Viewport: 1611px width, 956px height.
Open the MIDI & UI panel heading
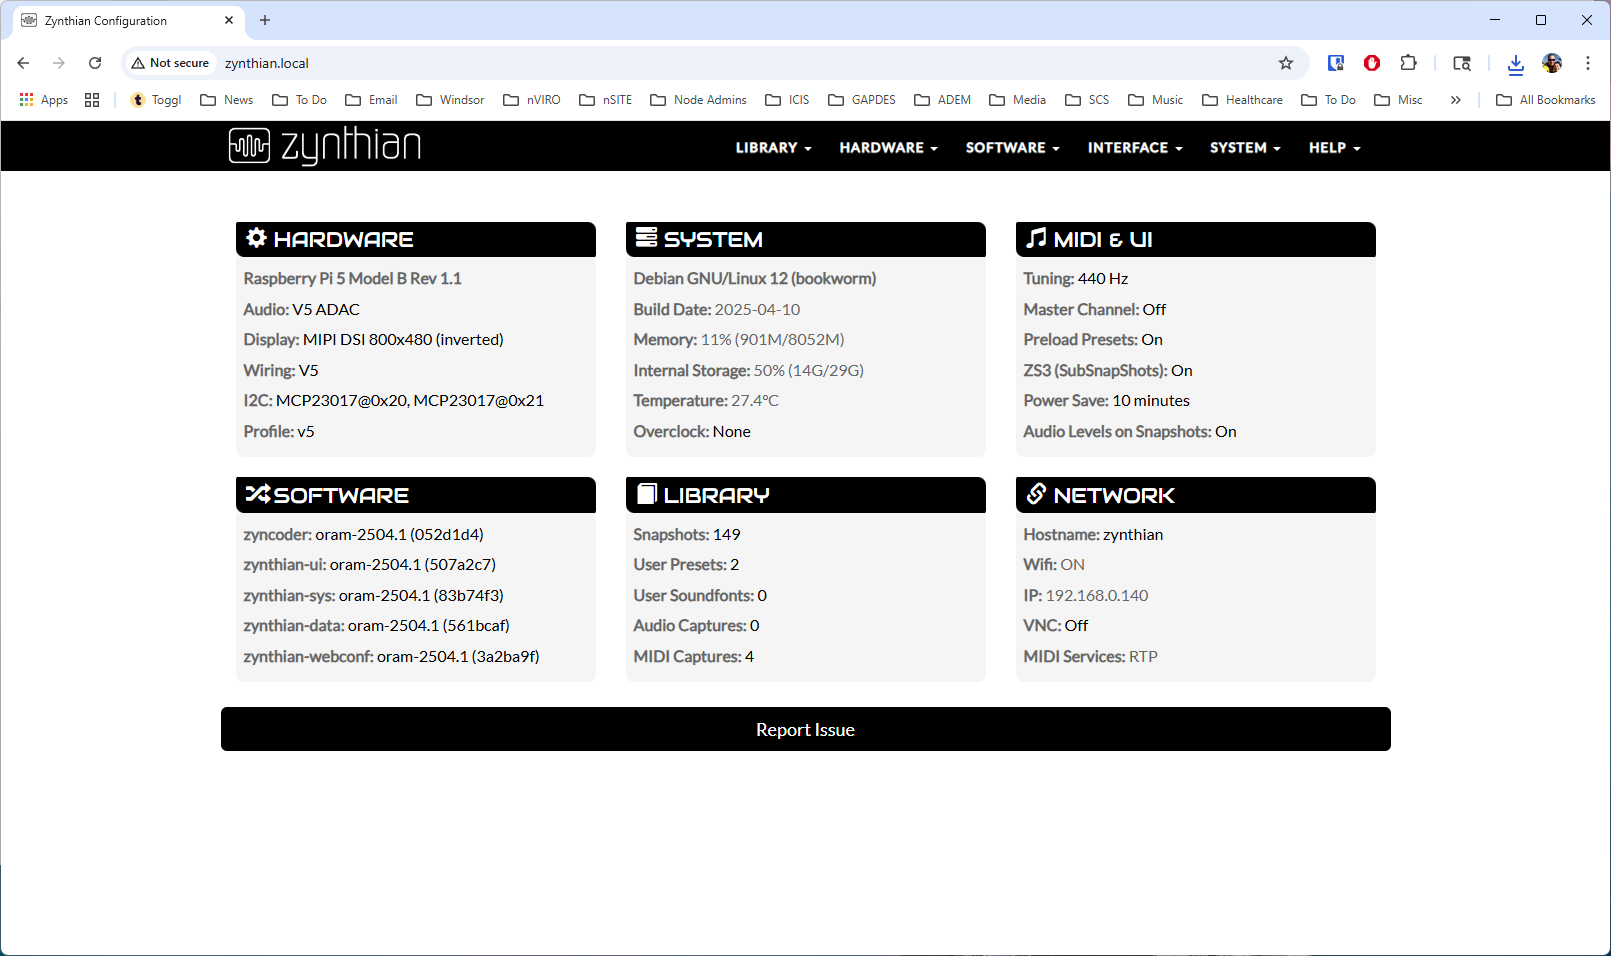(x=1196, y=239)
